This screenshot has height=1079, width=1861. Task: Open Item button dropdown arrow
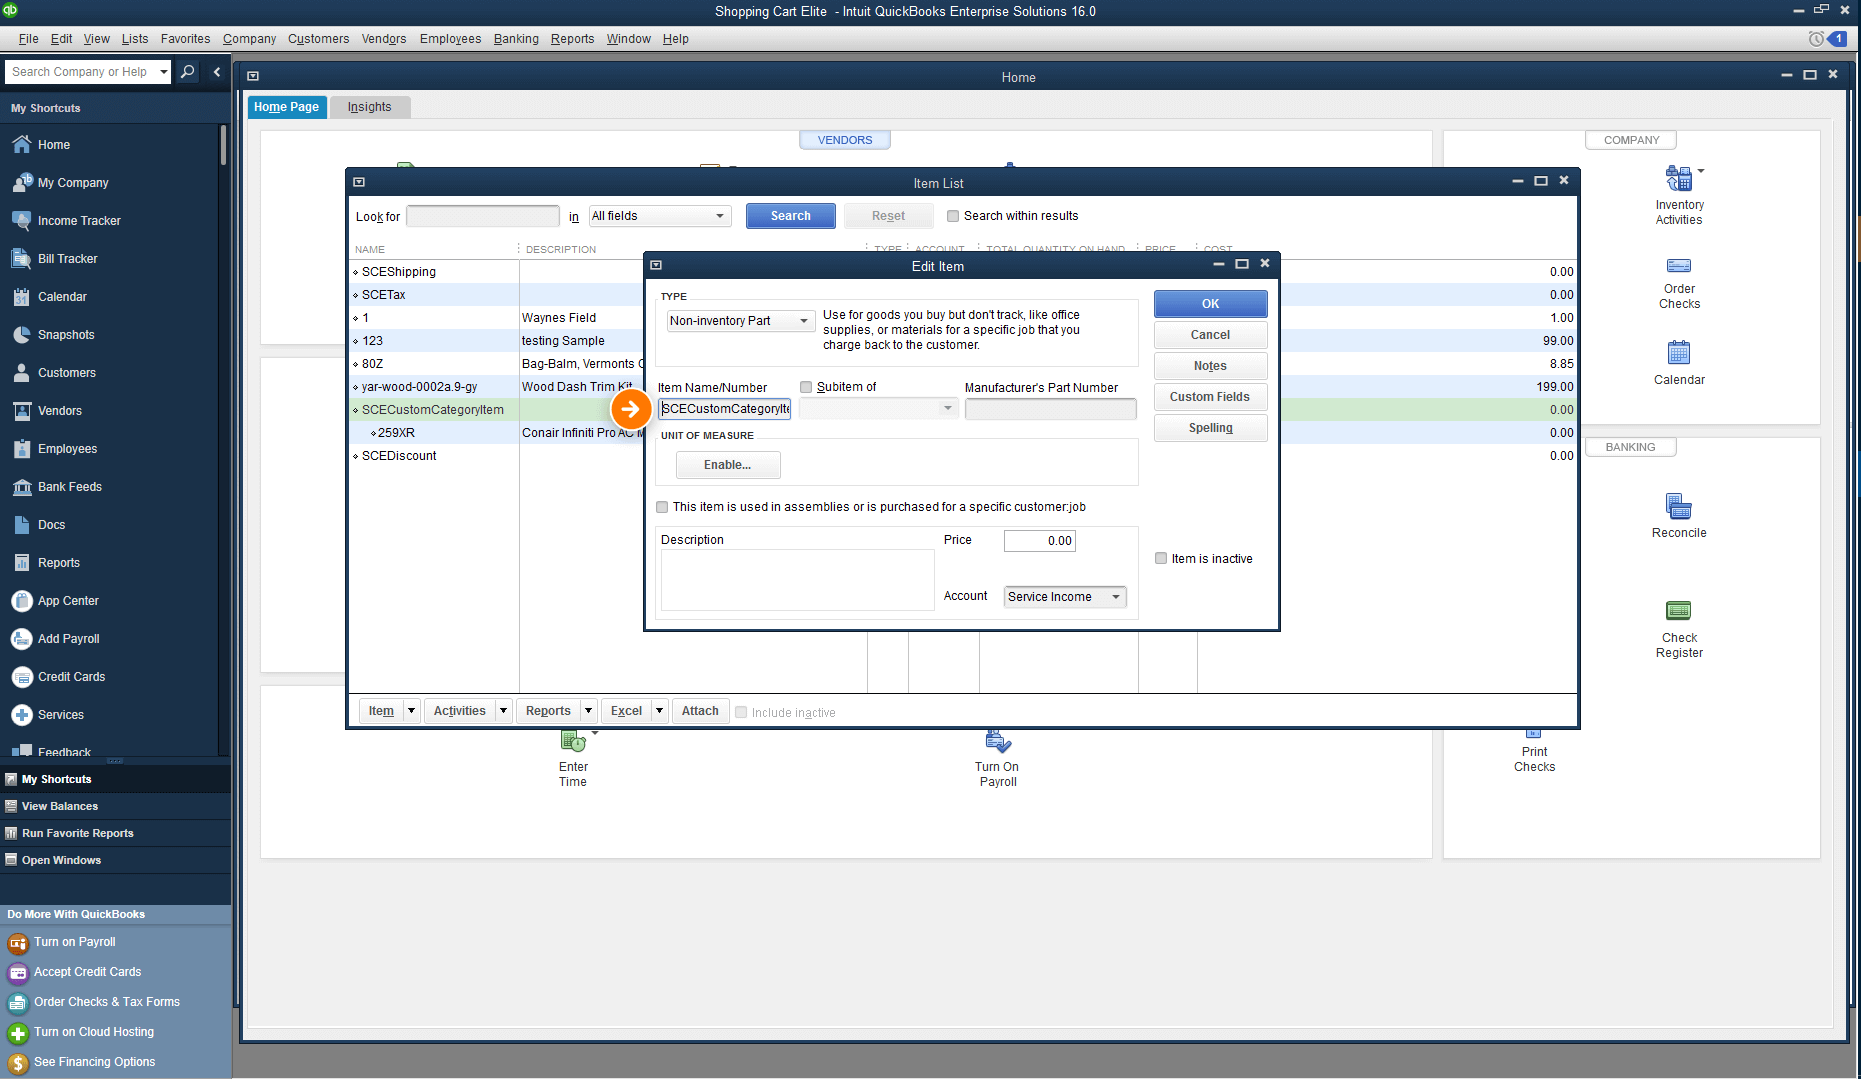pyautogui.click(x=411, y=711)
